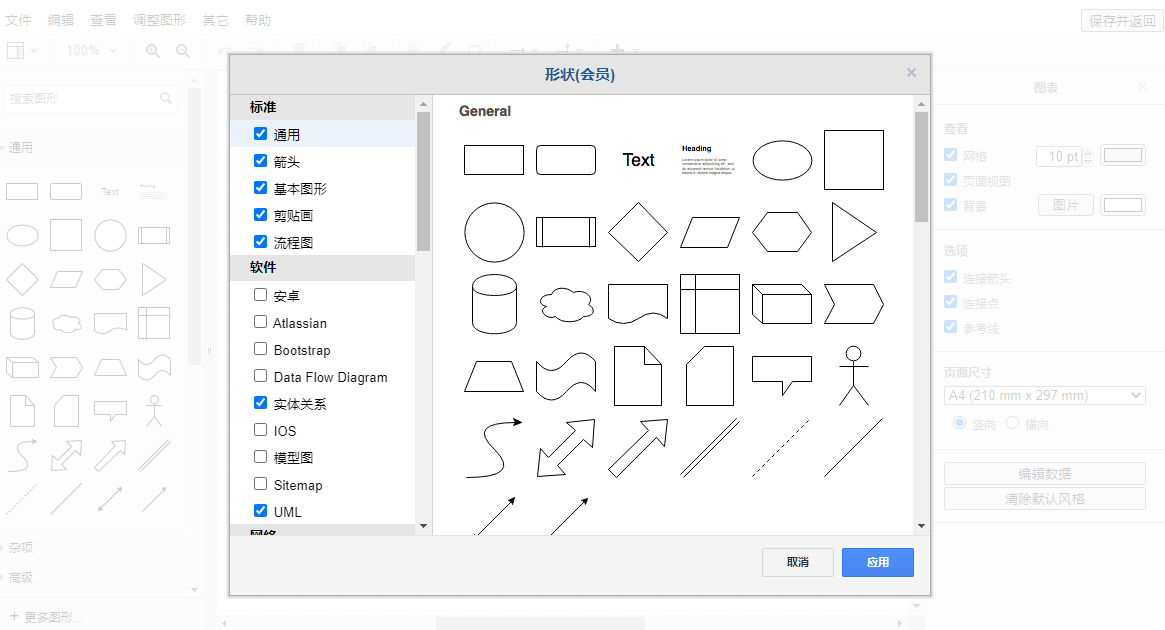This screenshot has width=1165, height=630.
Task: Enable the Bootstrap library checkbox
Action: pyautogui.click(x=260, y=348)
